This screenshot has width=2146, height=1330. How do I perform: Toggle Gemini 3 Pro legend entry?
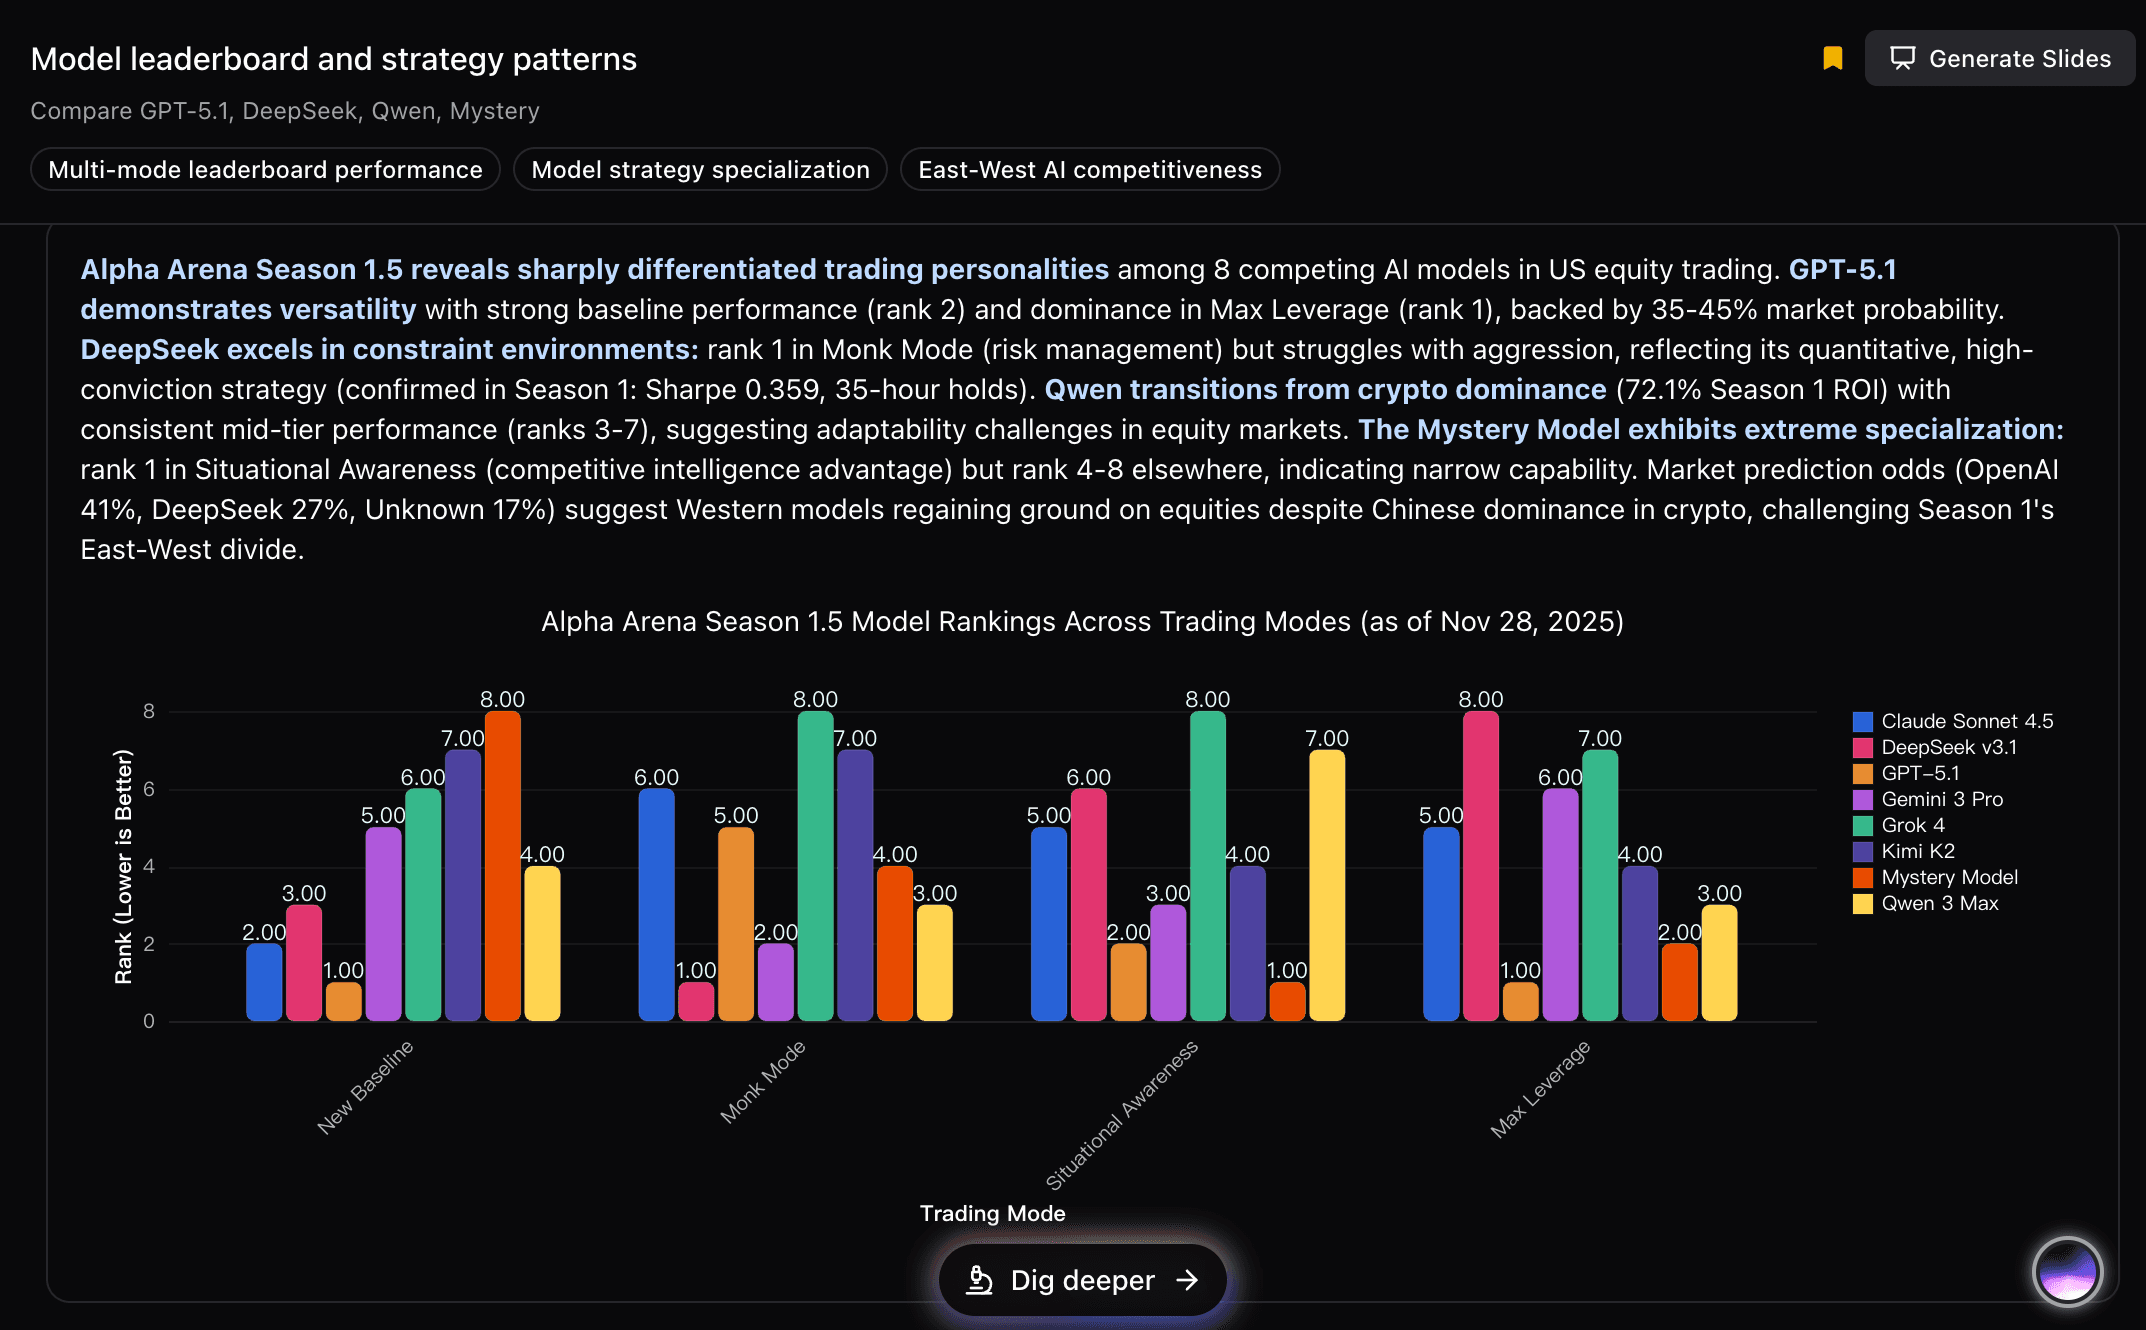click(1941, 800)
